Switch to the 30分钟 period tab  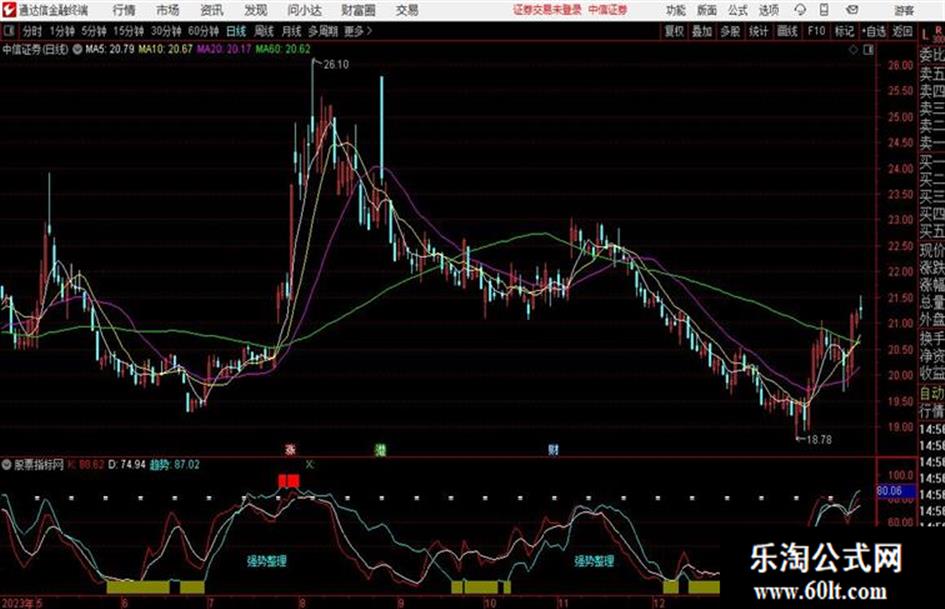166,31
